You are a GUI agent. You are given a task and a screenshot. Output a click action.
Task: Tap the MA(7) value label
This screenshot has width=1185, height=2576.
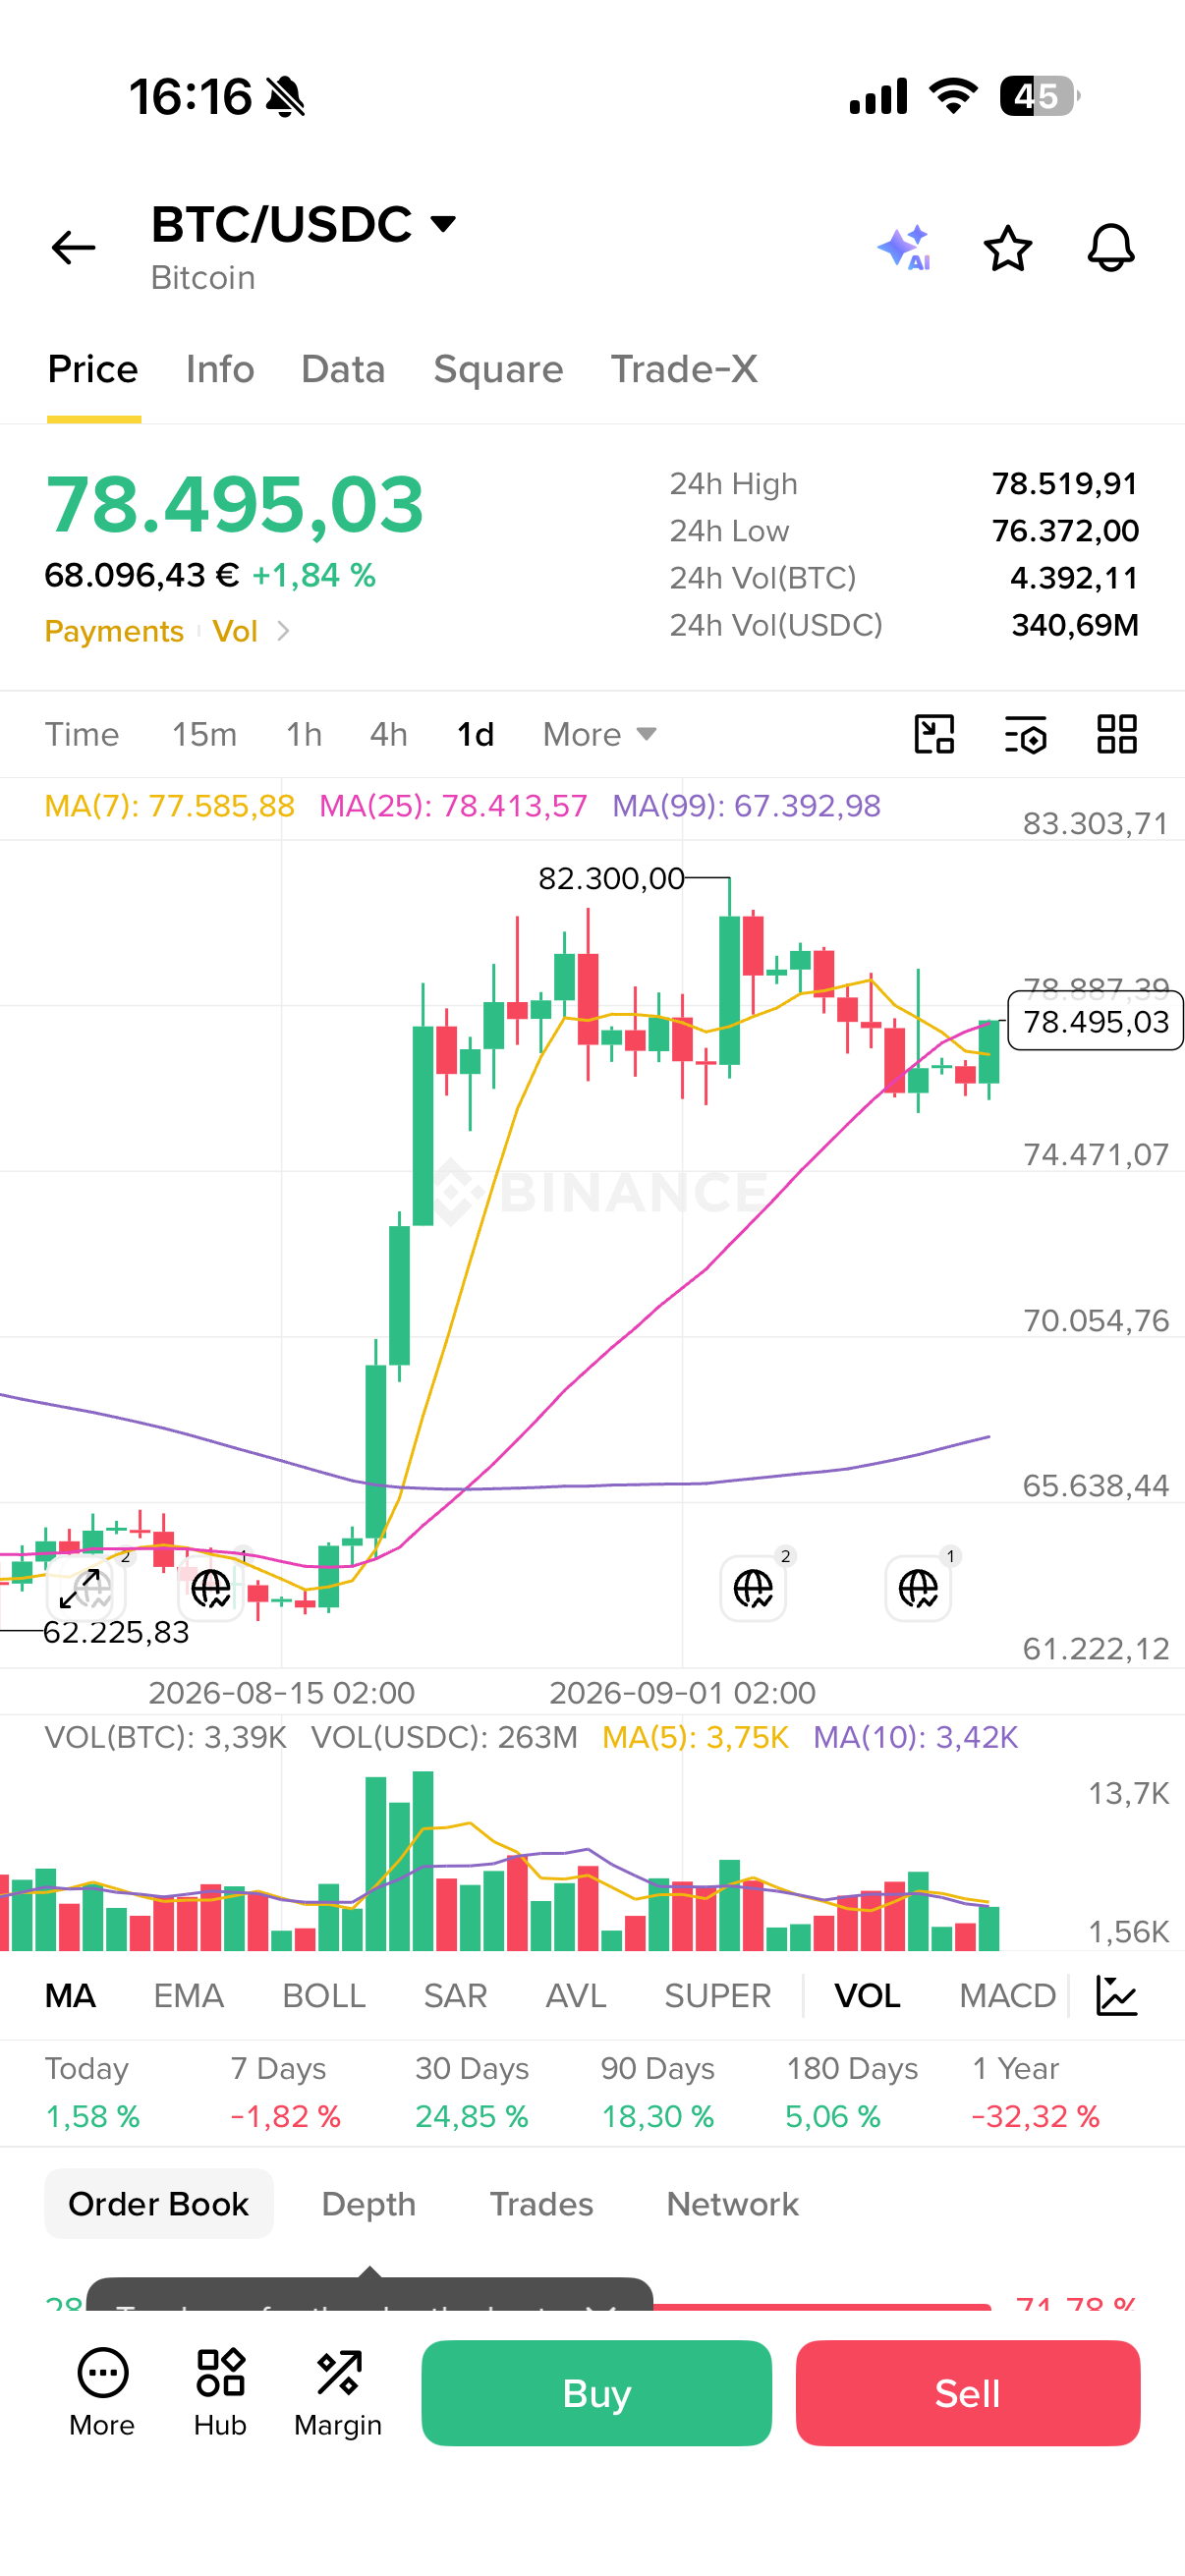(x=170, y=806)
